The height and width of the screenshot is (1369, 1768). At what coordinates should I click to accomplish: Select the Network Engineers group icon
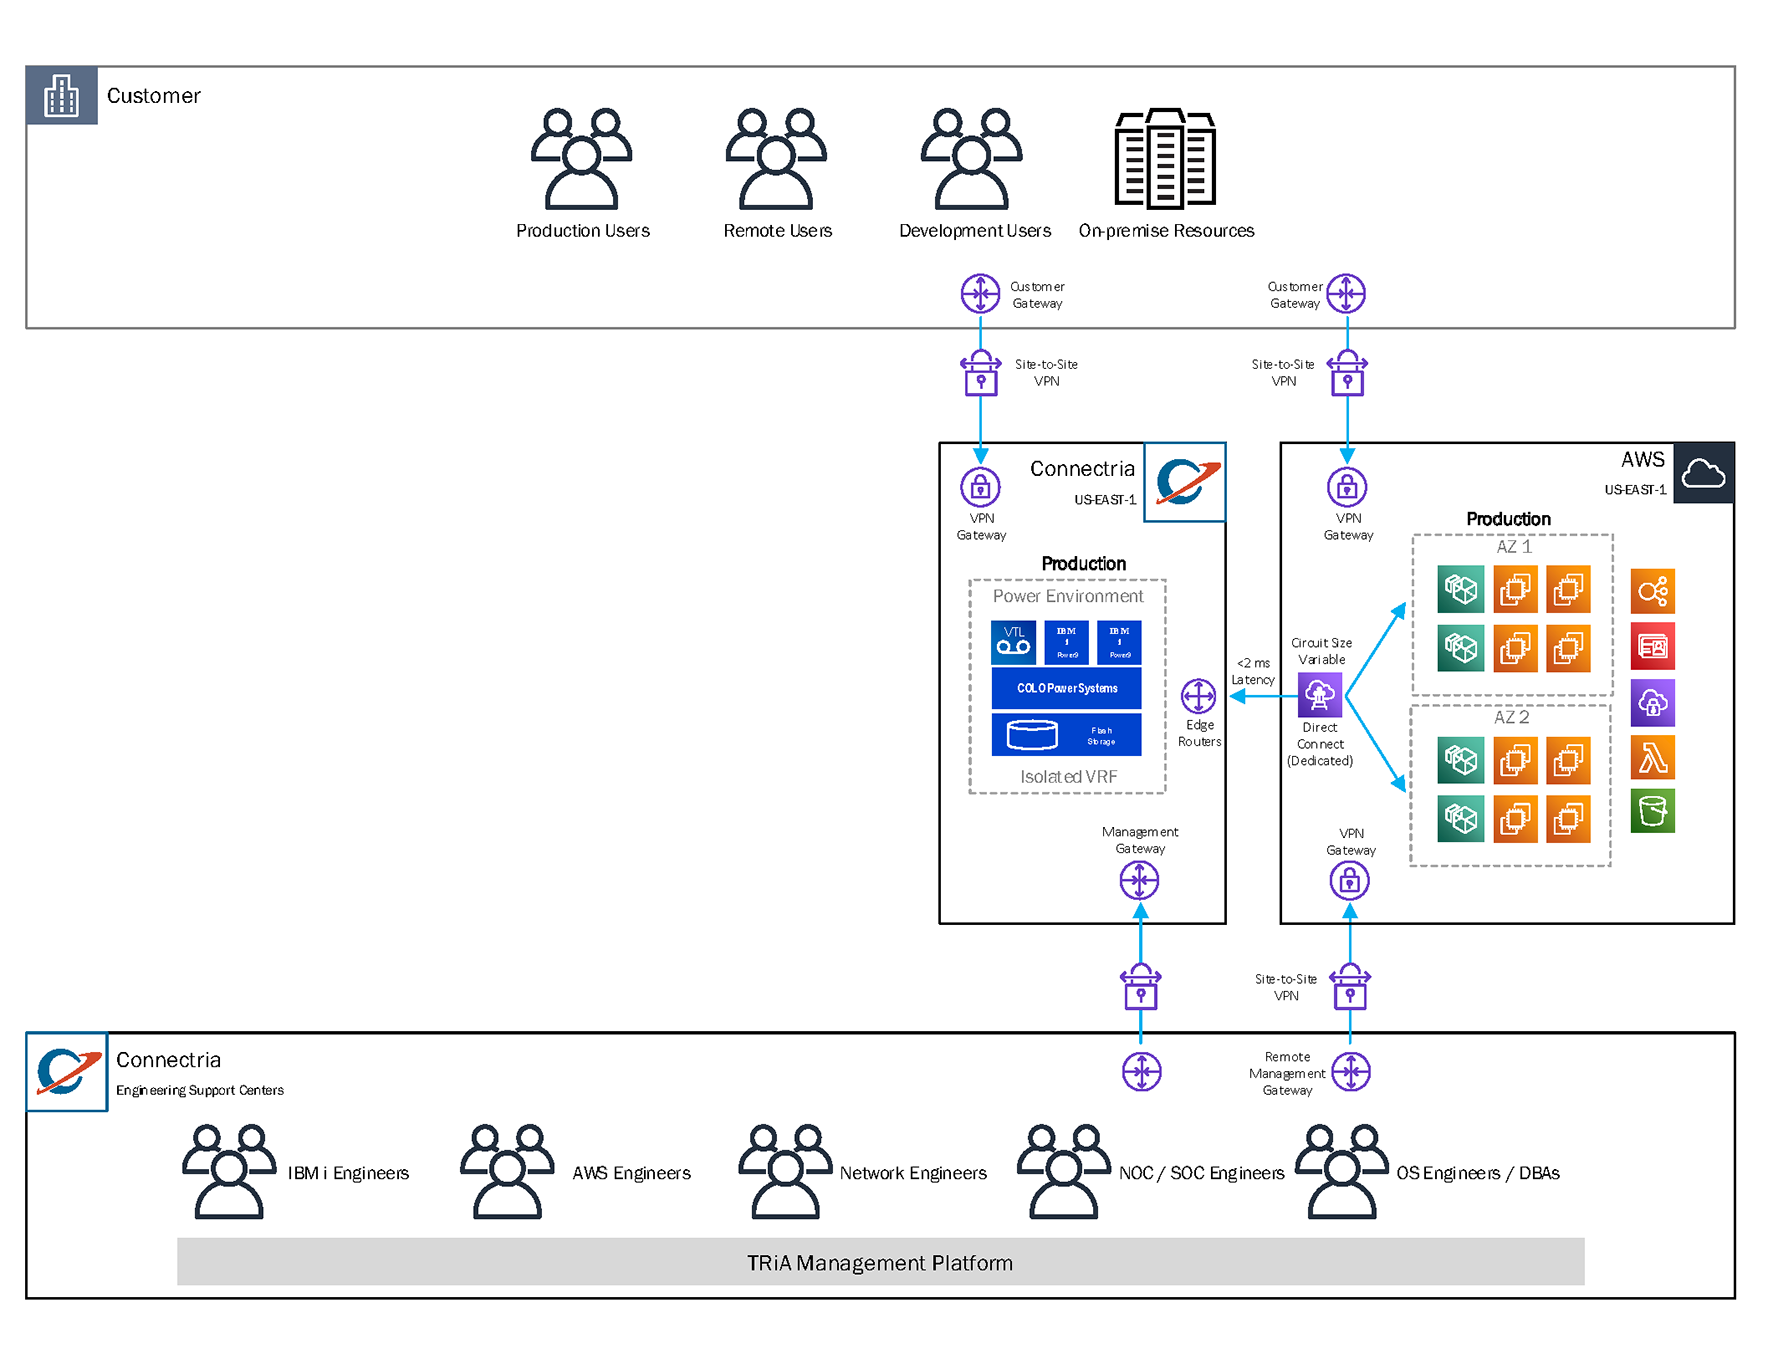coord(785,1171)
